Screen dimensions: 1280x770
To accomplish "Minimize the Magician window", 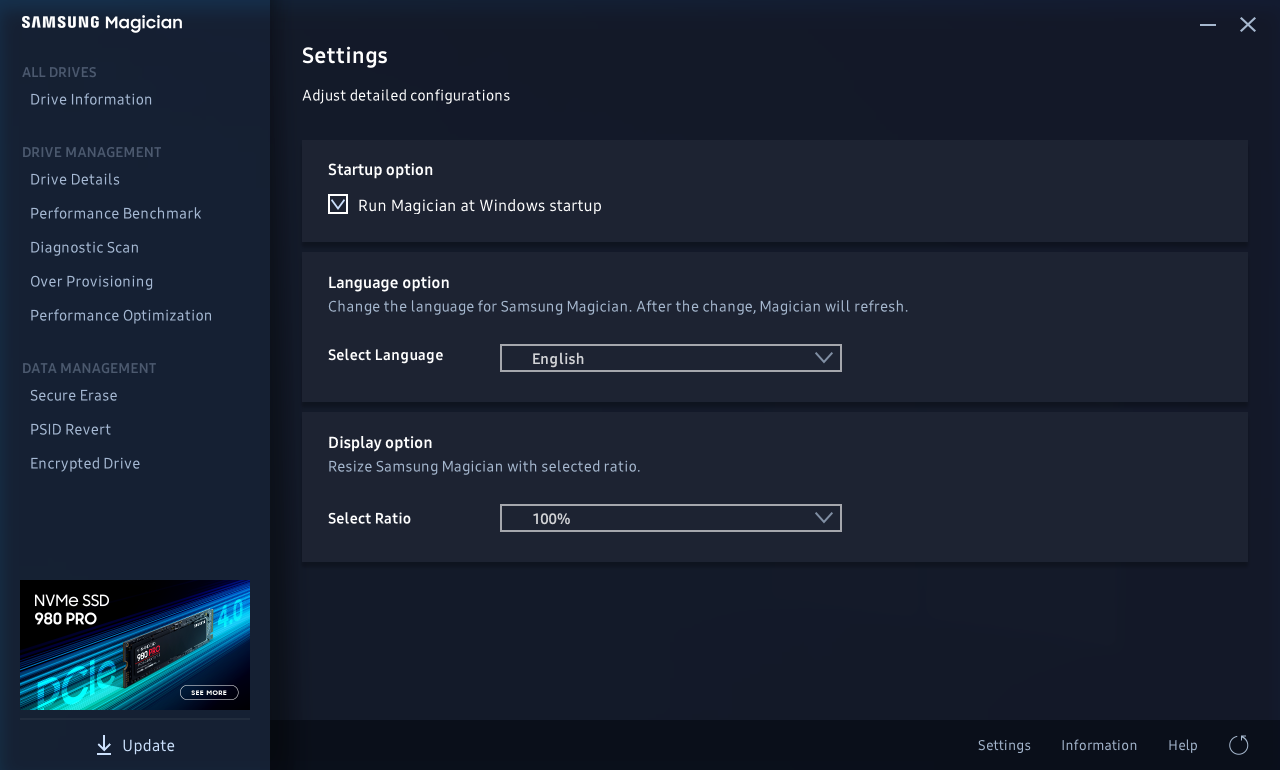I will (1208, 25).
